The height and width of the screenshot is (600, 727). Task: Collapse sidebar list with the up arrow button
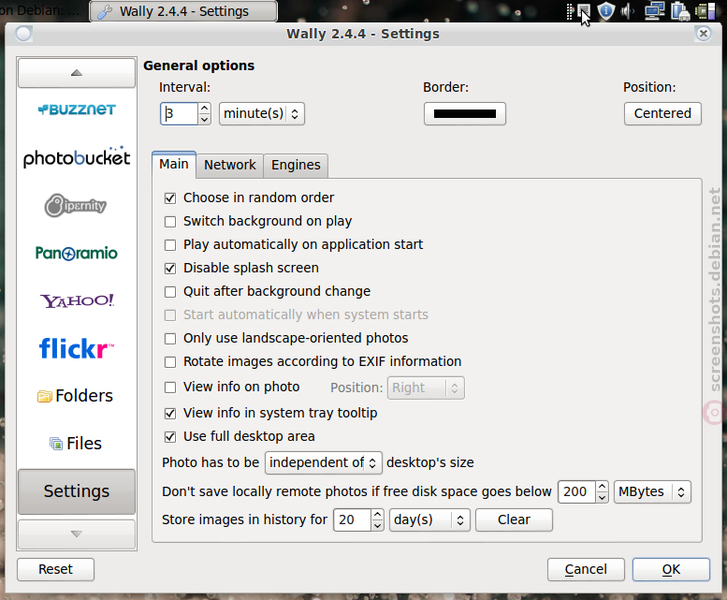pos(77,73)
